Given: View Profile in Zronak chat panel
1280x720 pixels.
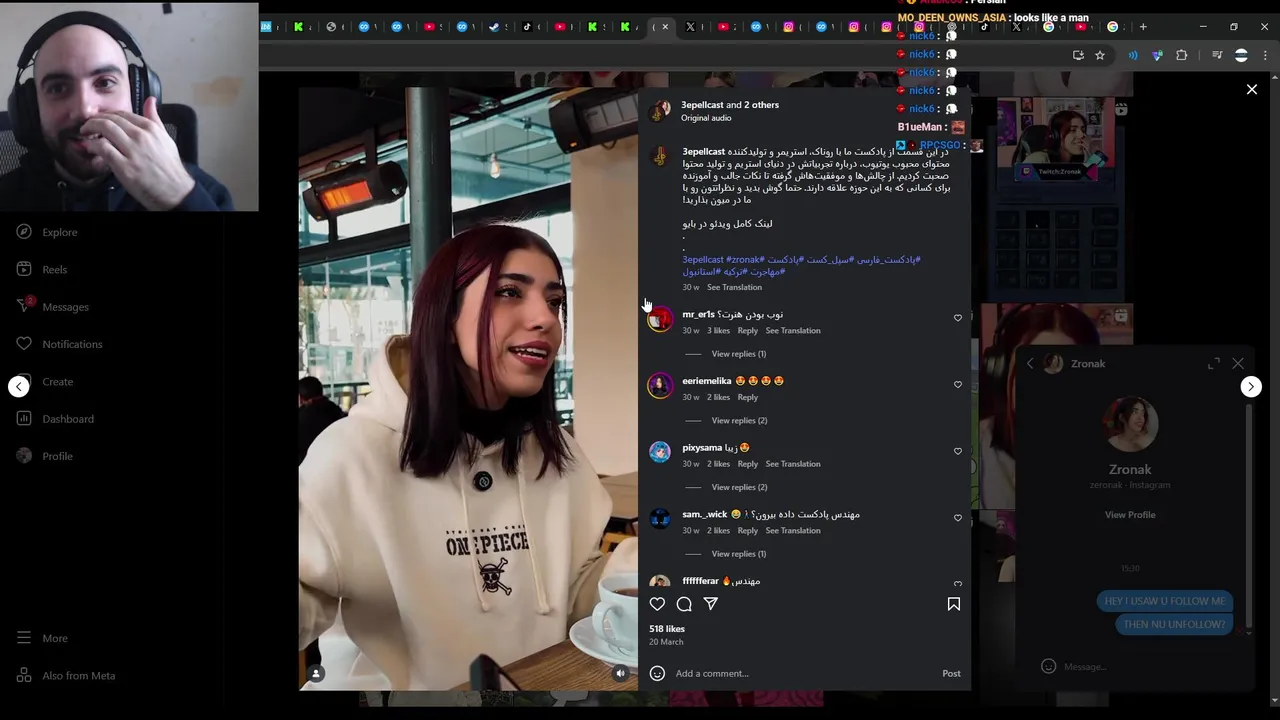Looking at the screenshot, I should click(1130, 515).
